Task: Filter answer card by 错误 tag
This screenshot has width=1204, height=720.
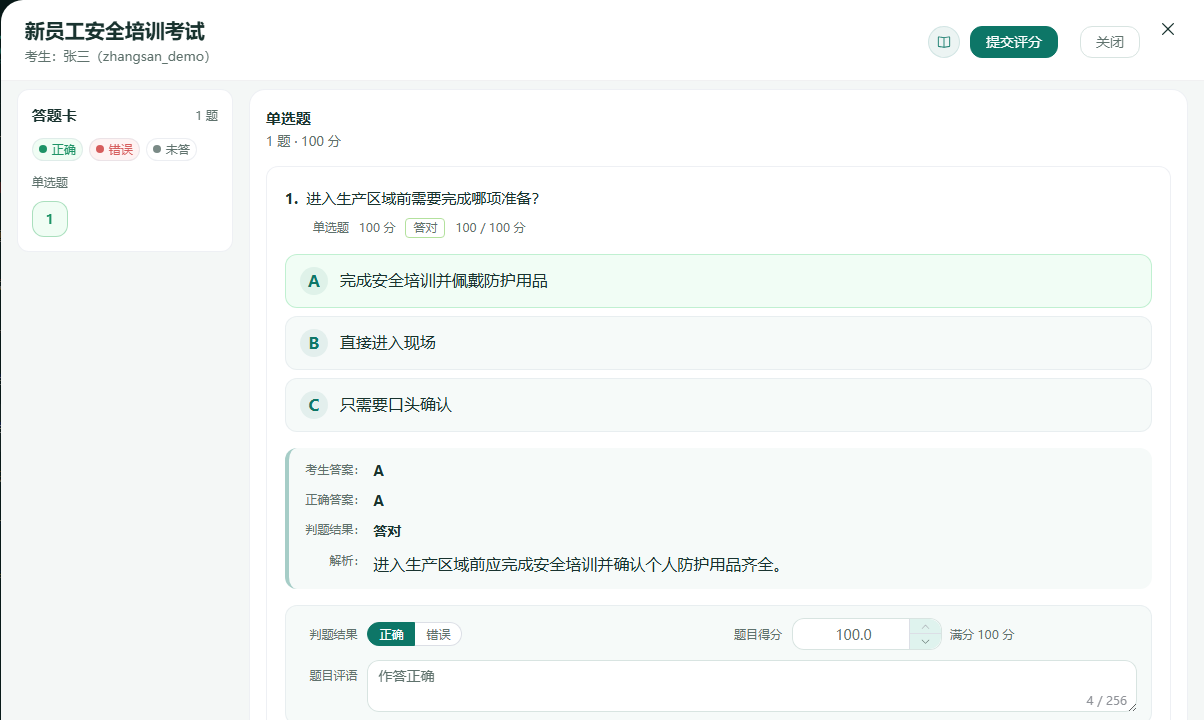Action: click(114, 150)
